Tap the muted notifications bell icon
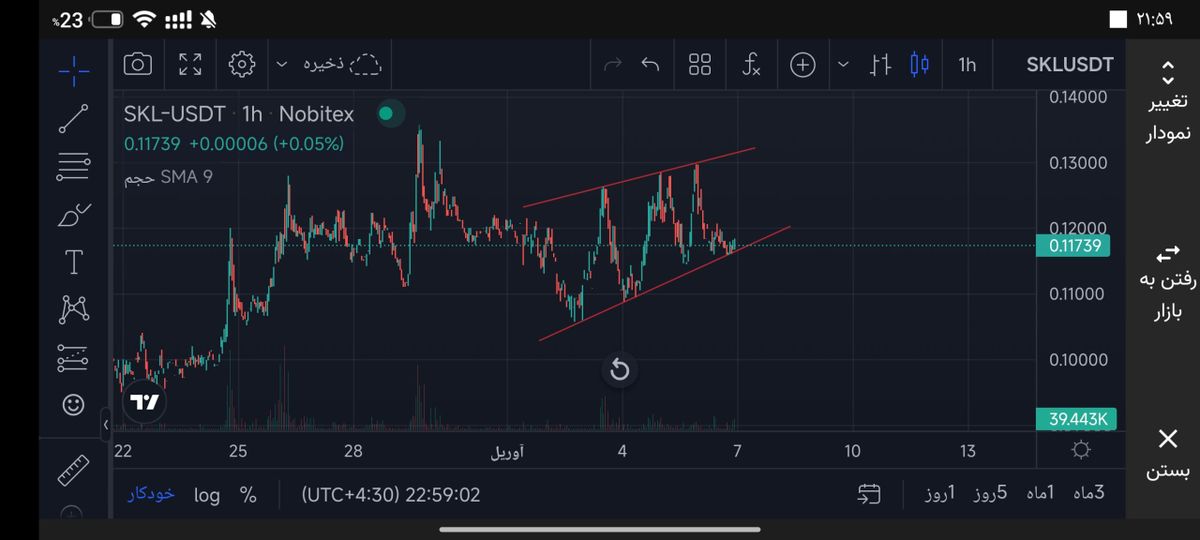Image resolution: width=1200 pixels, height=540 pixels. click(x=209, y=19)
